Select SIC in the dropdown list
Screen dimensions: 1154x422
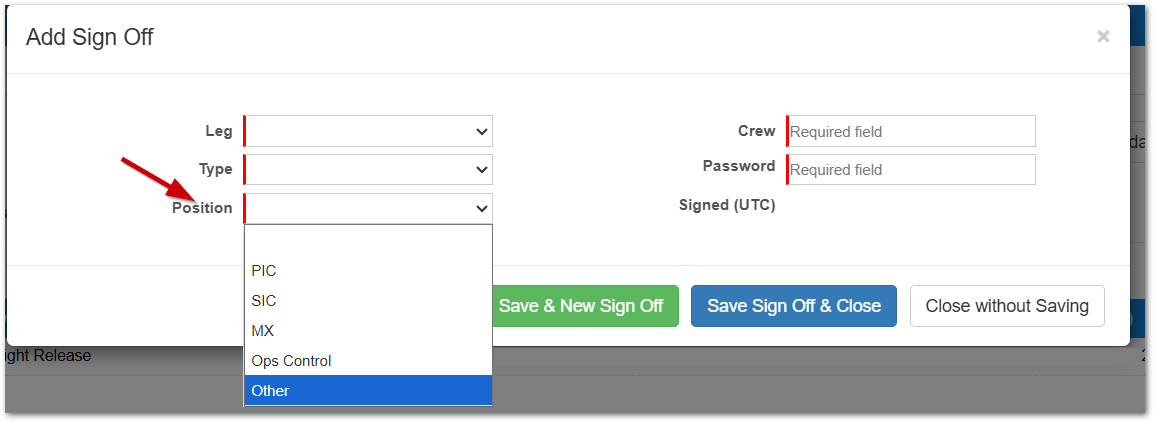[x=368, y=301]
